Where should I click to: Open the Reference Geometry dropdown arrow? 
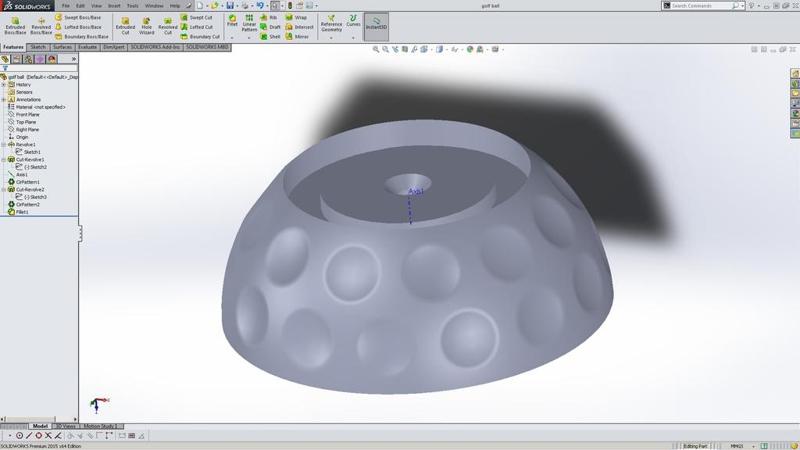point(331,37)
